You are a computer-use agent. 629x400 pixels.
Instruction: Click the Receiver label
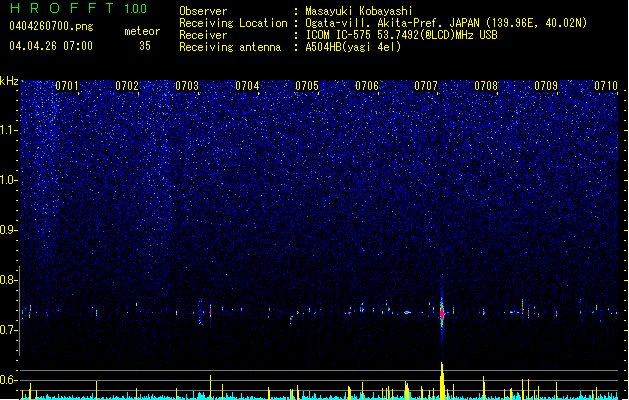pyautogui.click(x=203, y=35)
